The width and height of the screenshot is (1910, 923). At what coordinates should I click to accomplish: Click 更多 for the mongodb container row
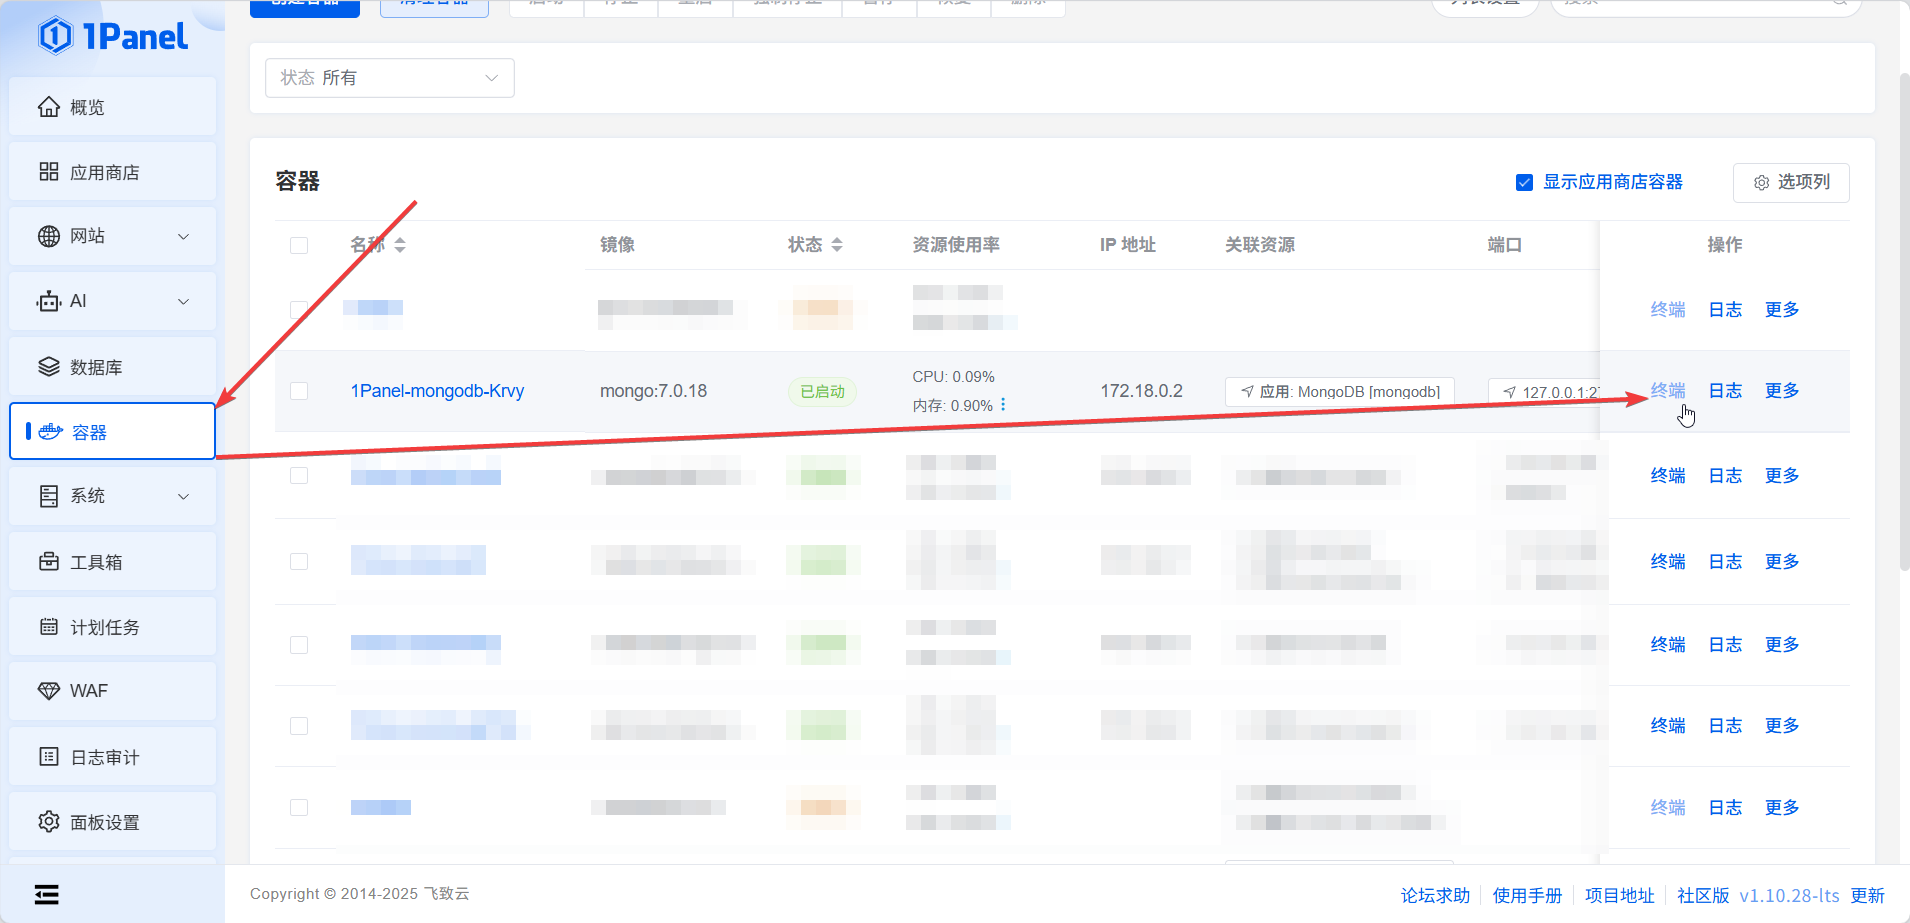(x=1781, y=391)
